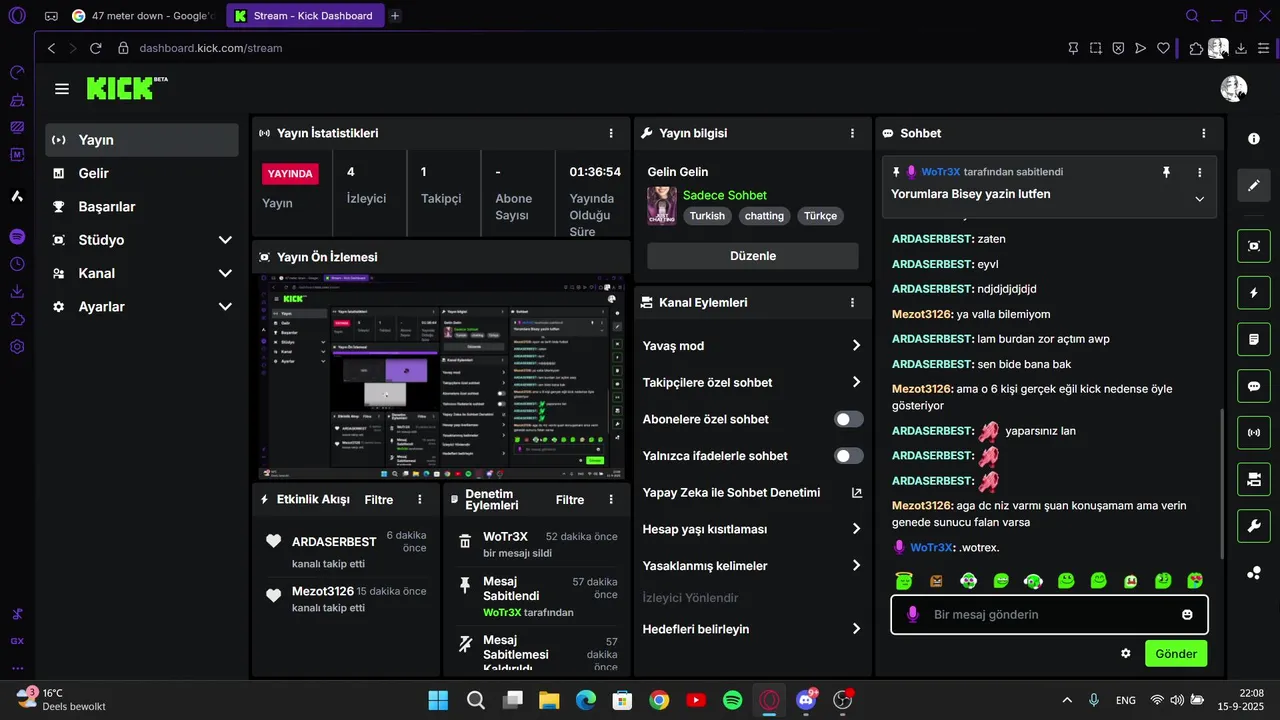Click the green Gönder button
This screenshot has height=720, width=1280.
1176,654
